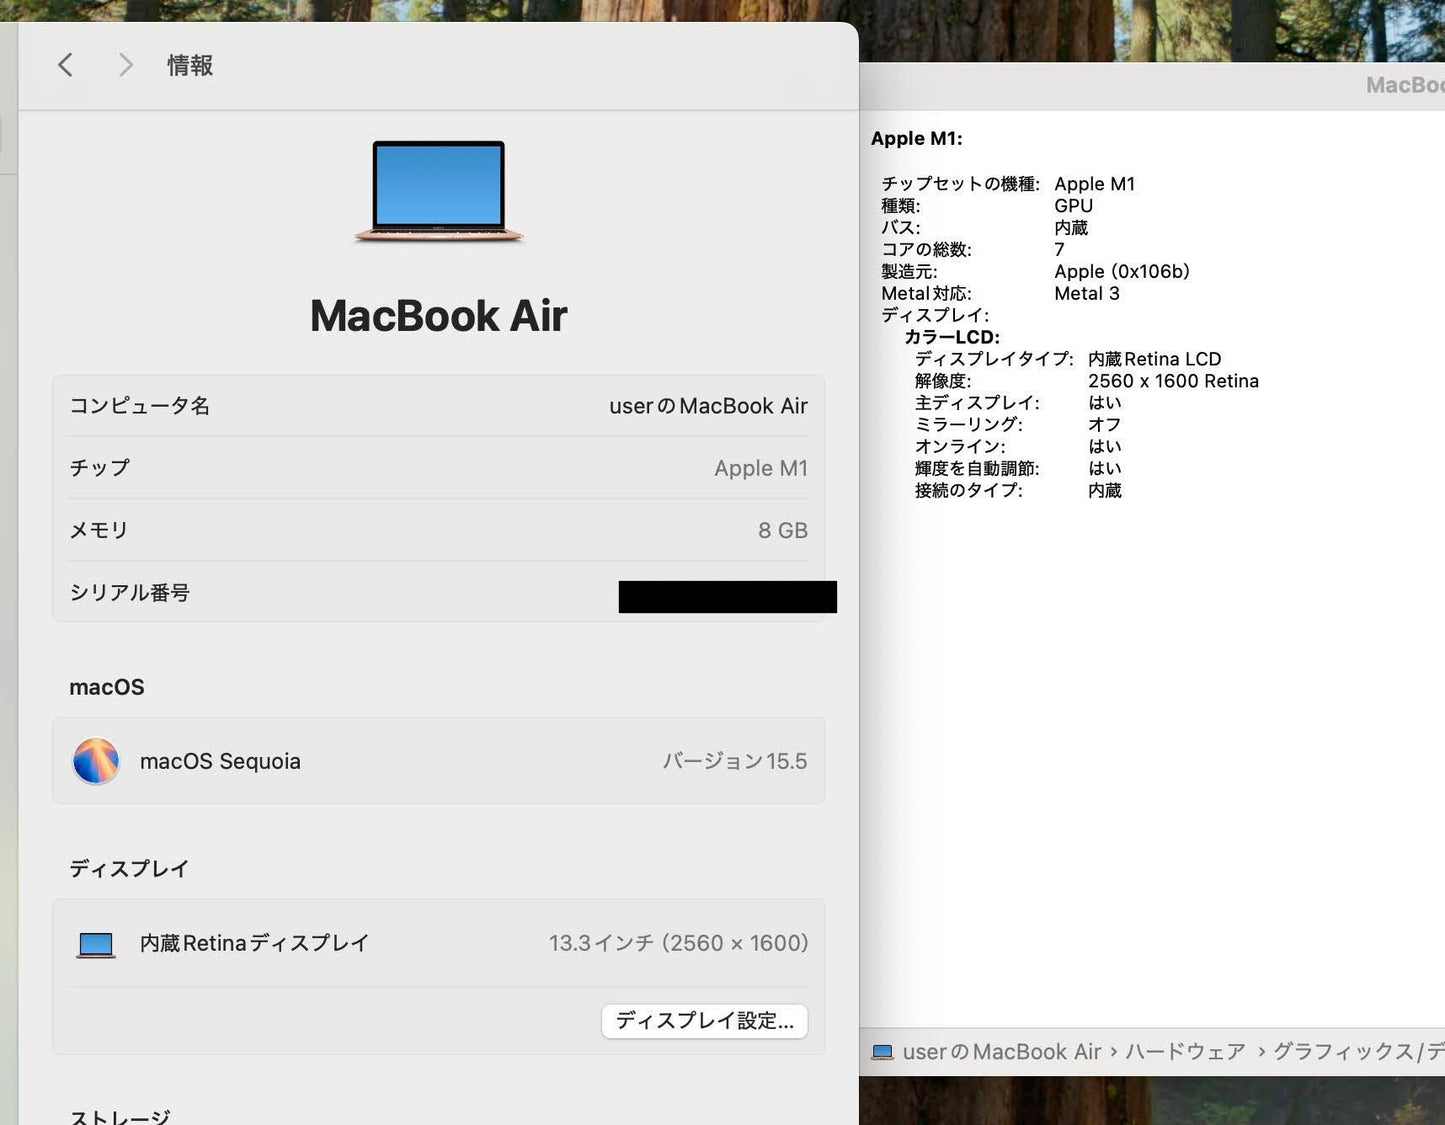Image resolution: width=1445 pixels, height=1125 pixels.
Task: Click the macOS Sequoia app icon thumbnail
Action: point(95,761)
